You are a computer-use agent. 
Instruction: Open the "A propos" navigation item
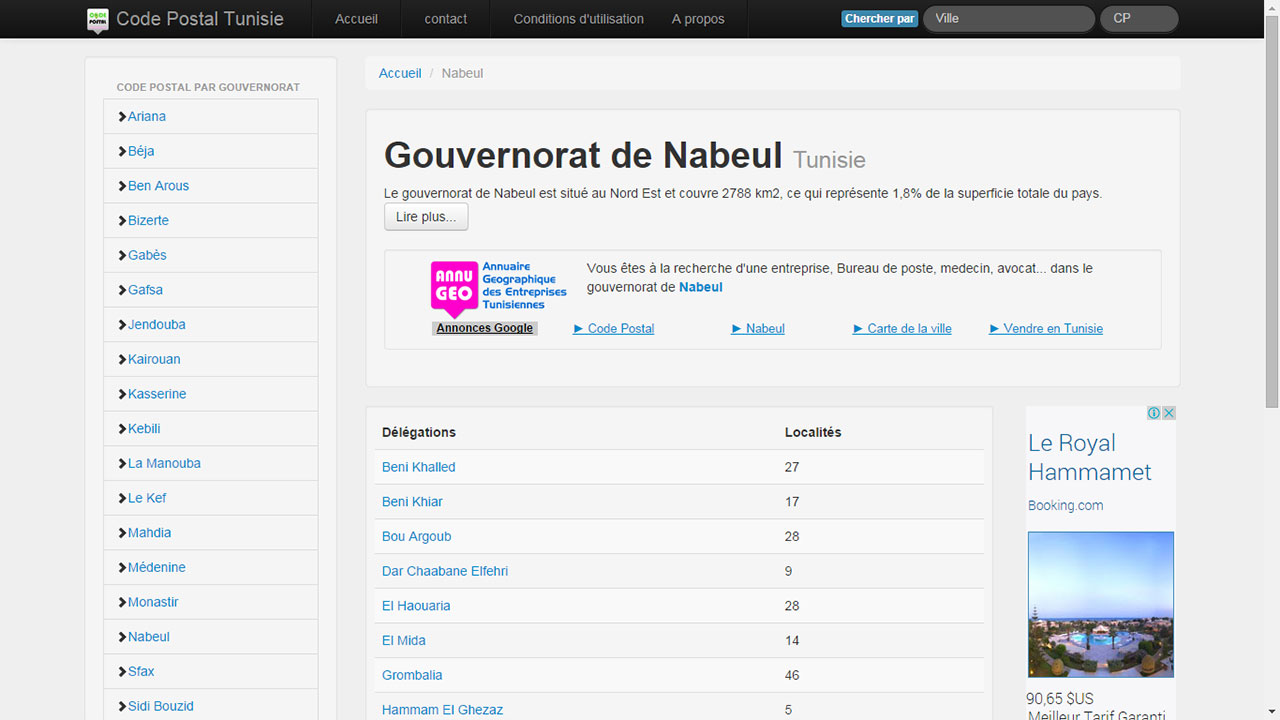(698, 18)
